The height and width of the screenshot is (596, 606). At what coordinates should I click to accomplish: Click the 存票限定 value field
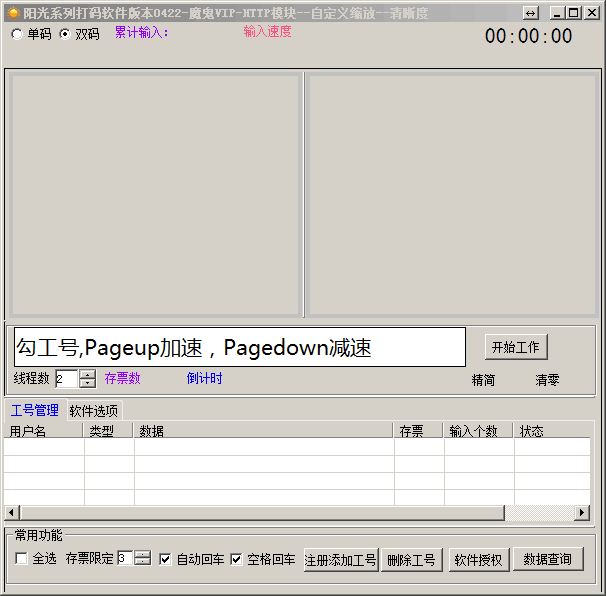[x=125, y=558]
